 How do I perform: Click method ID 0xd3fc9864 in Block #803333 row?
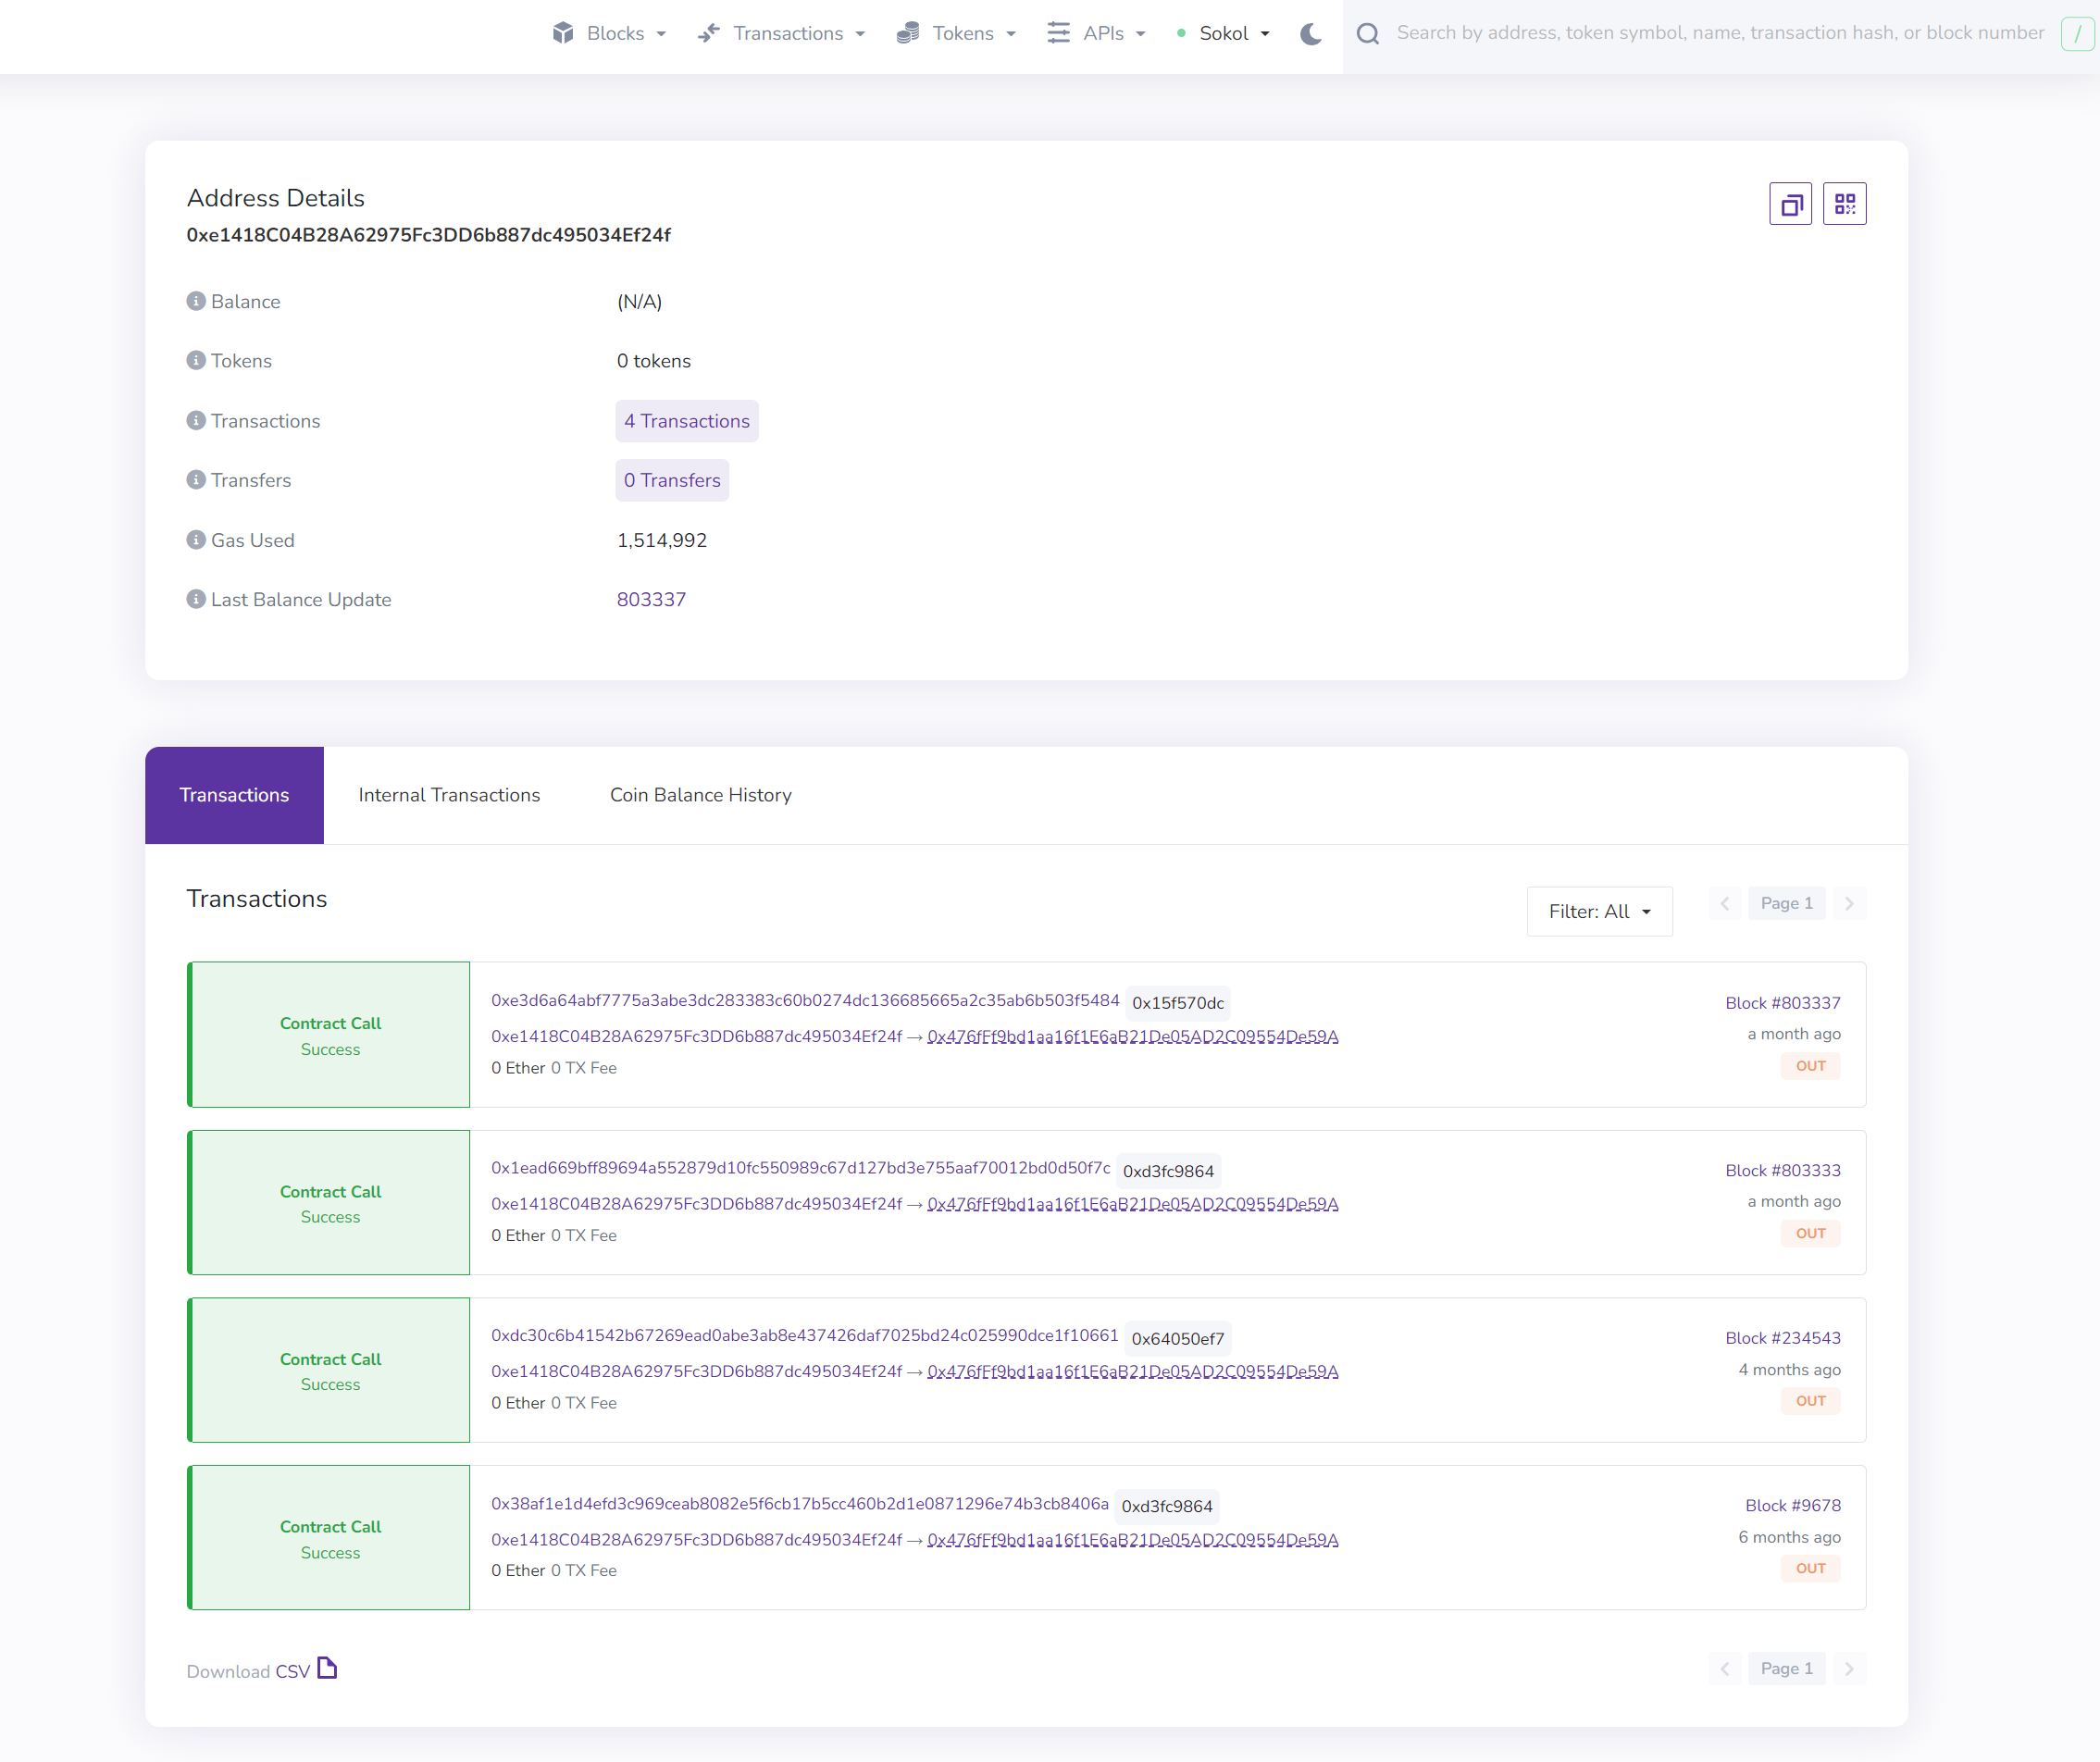(x=1168, y=1171)
